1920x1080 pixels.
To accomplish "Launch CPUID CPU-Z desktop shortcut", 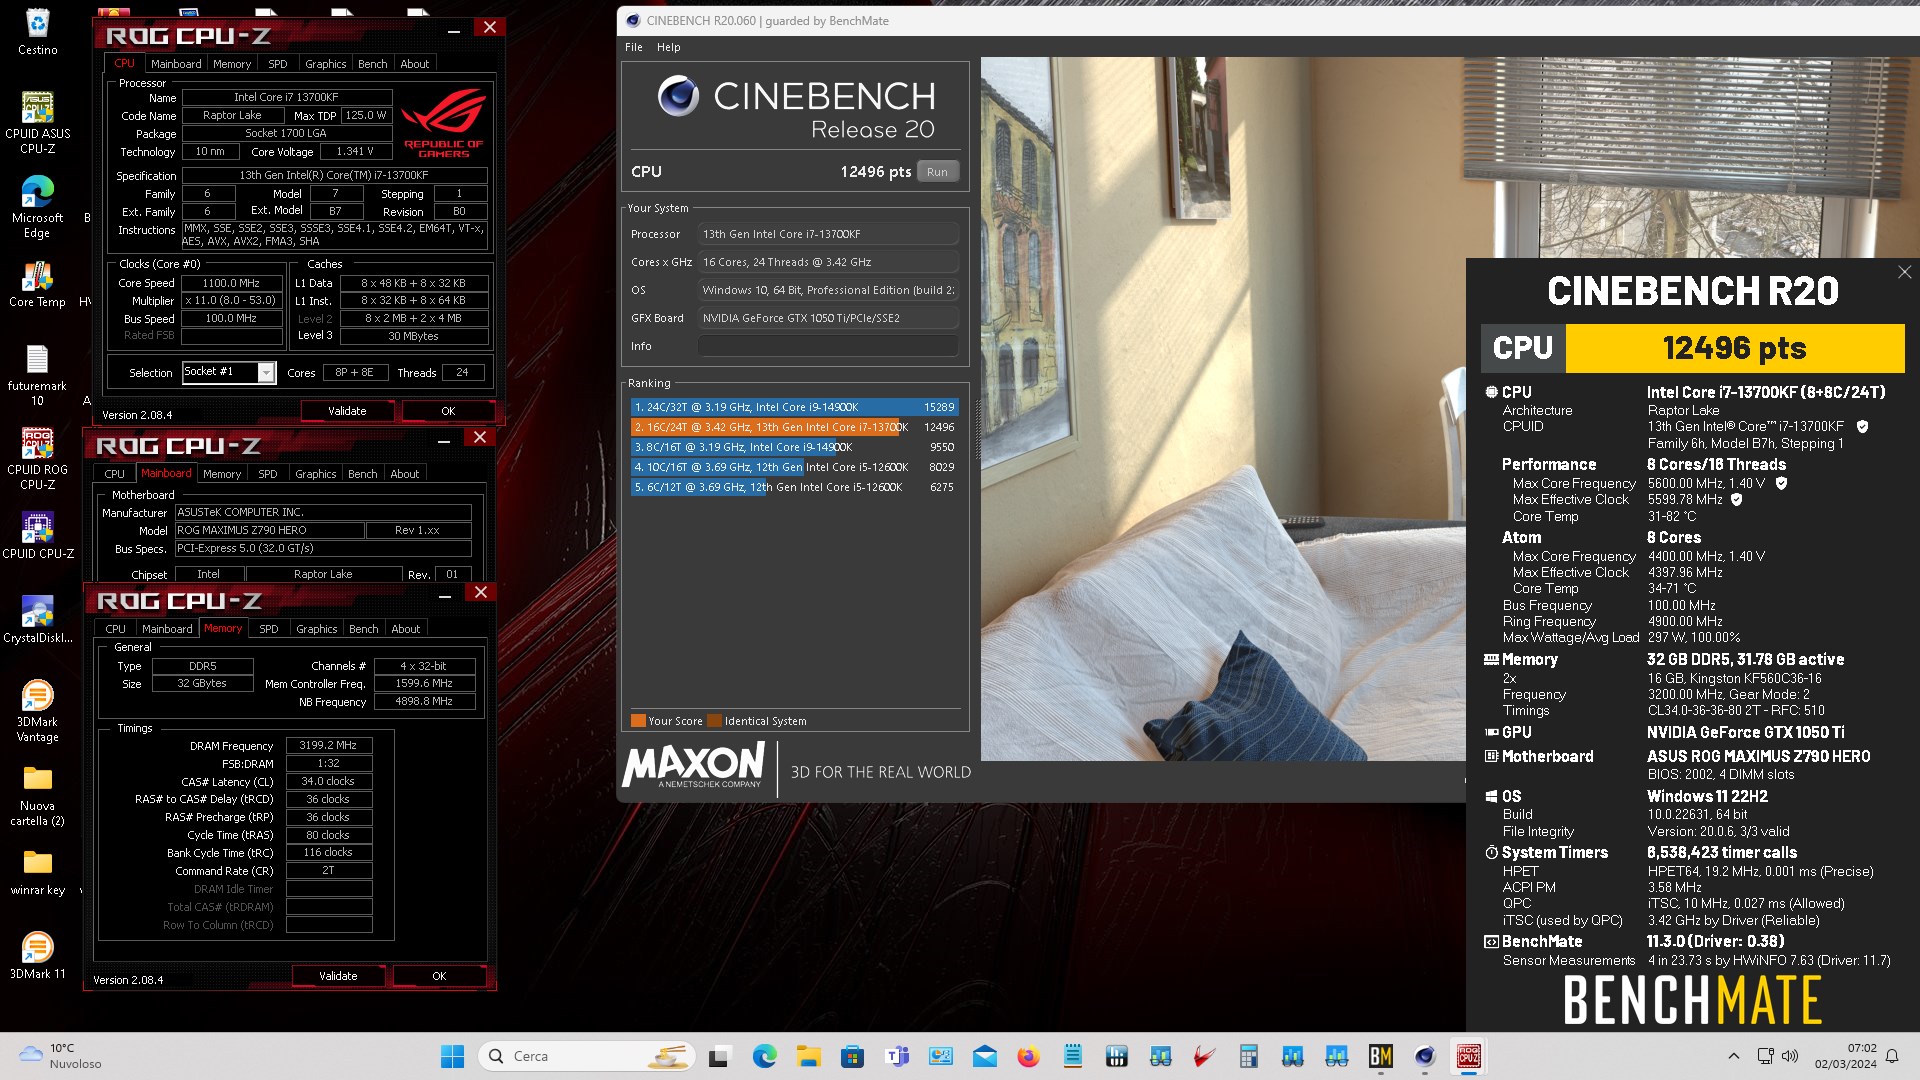I will 37,535.
